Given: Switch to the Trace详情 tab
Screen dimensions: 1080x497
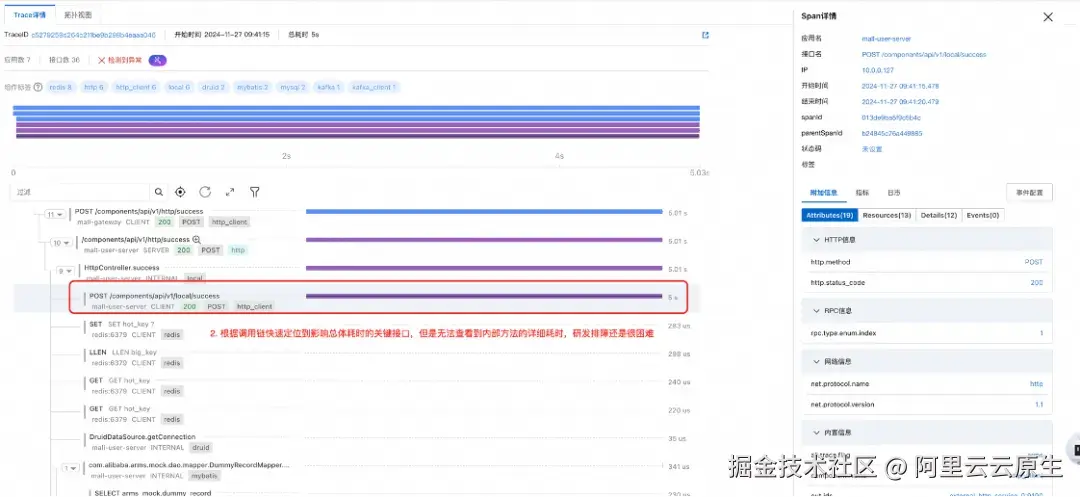Looking at the screenshot, I should 30,14.
